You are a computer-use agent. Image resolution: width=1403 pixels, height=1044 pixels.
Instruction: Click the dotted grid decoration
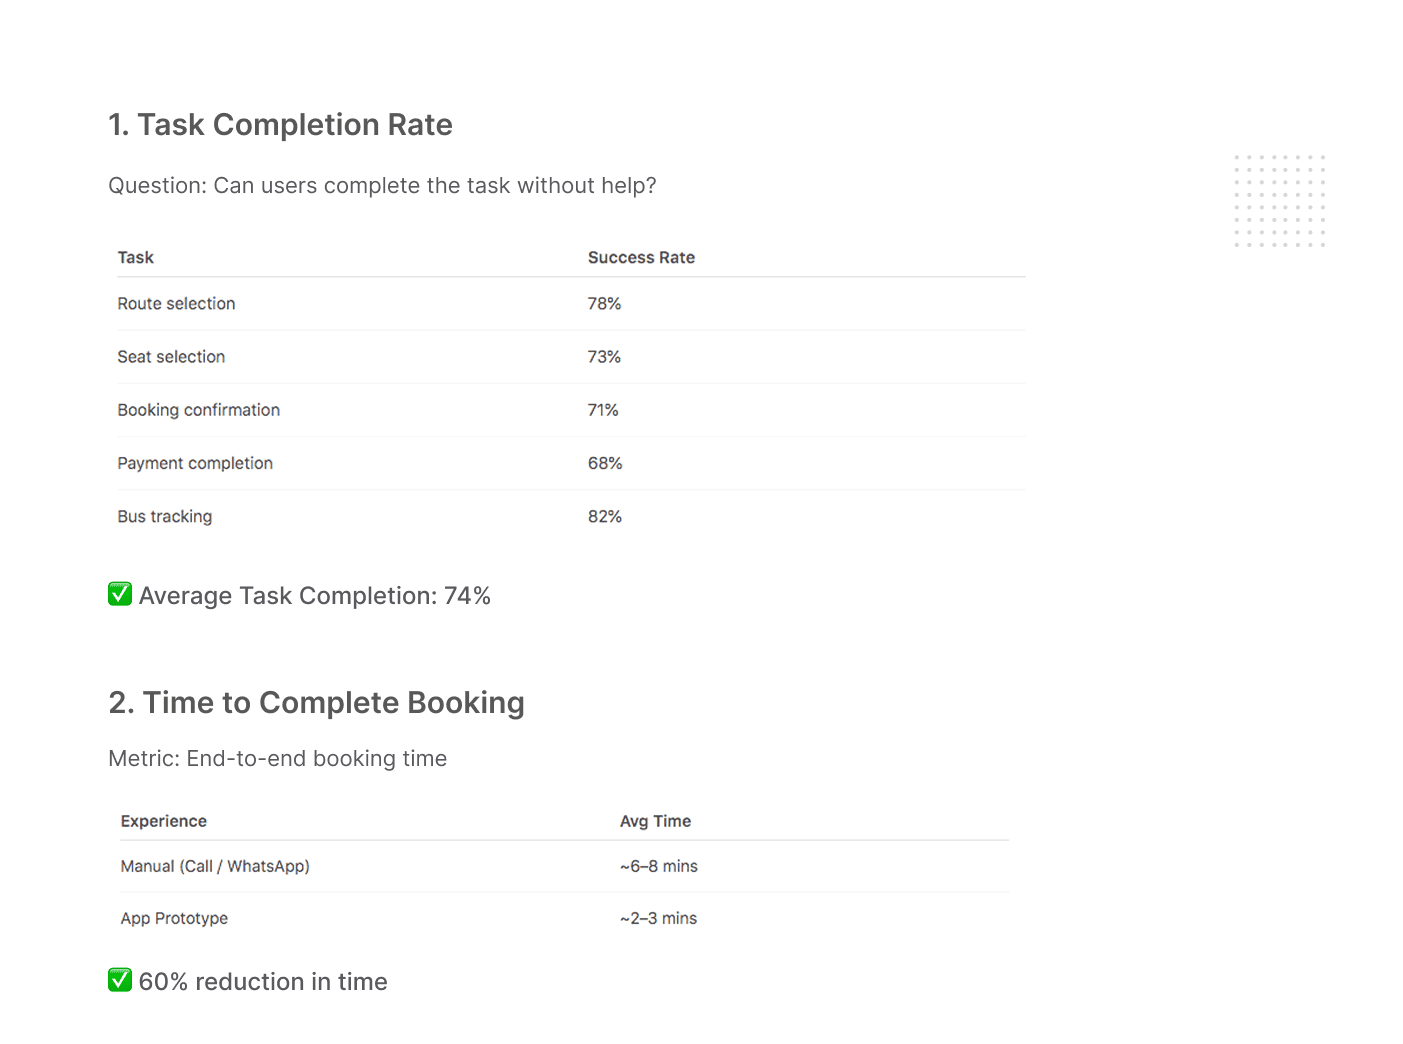tap(1279, 201)
